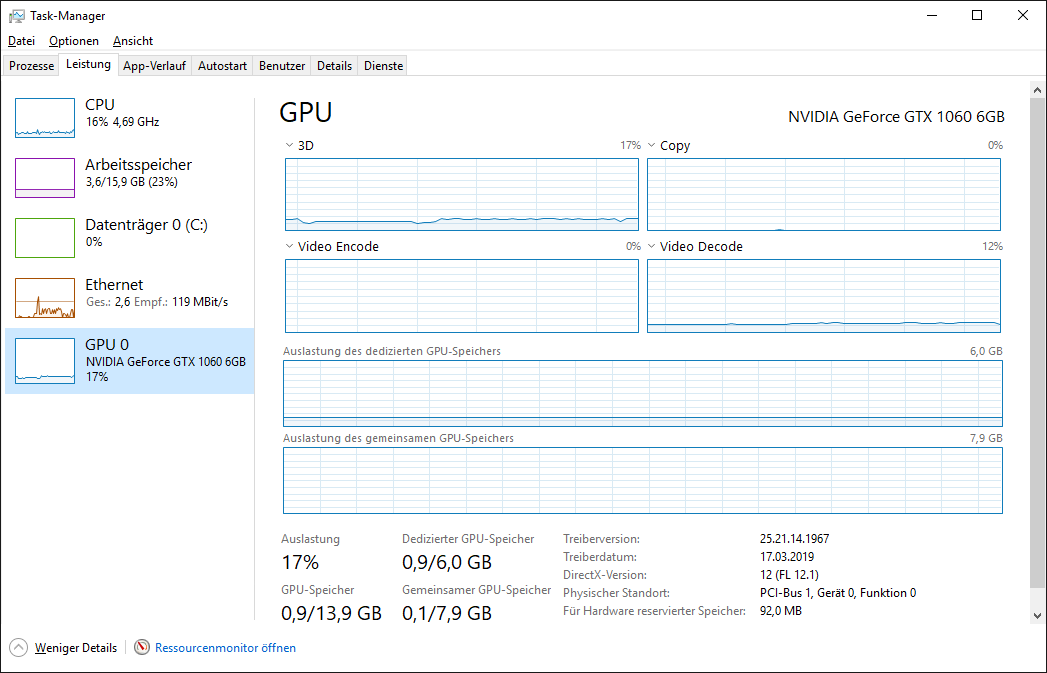The image size is (1047, 673).
Task: Select the Datenträger 0 (C:) graph thumbnail
Action: tap(45, 238)
